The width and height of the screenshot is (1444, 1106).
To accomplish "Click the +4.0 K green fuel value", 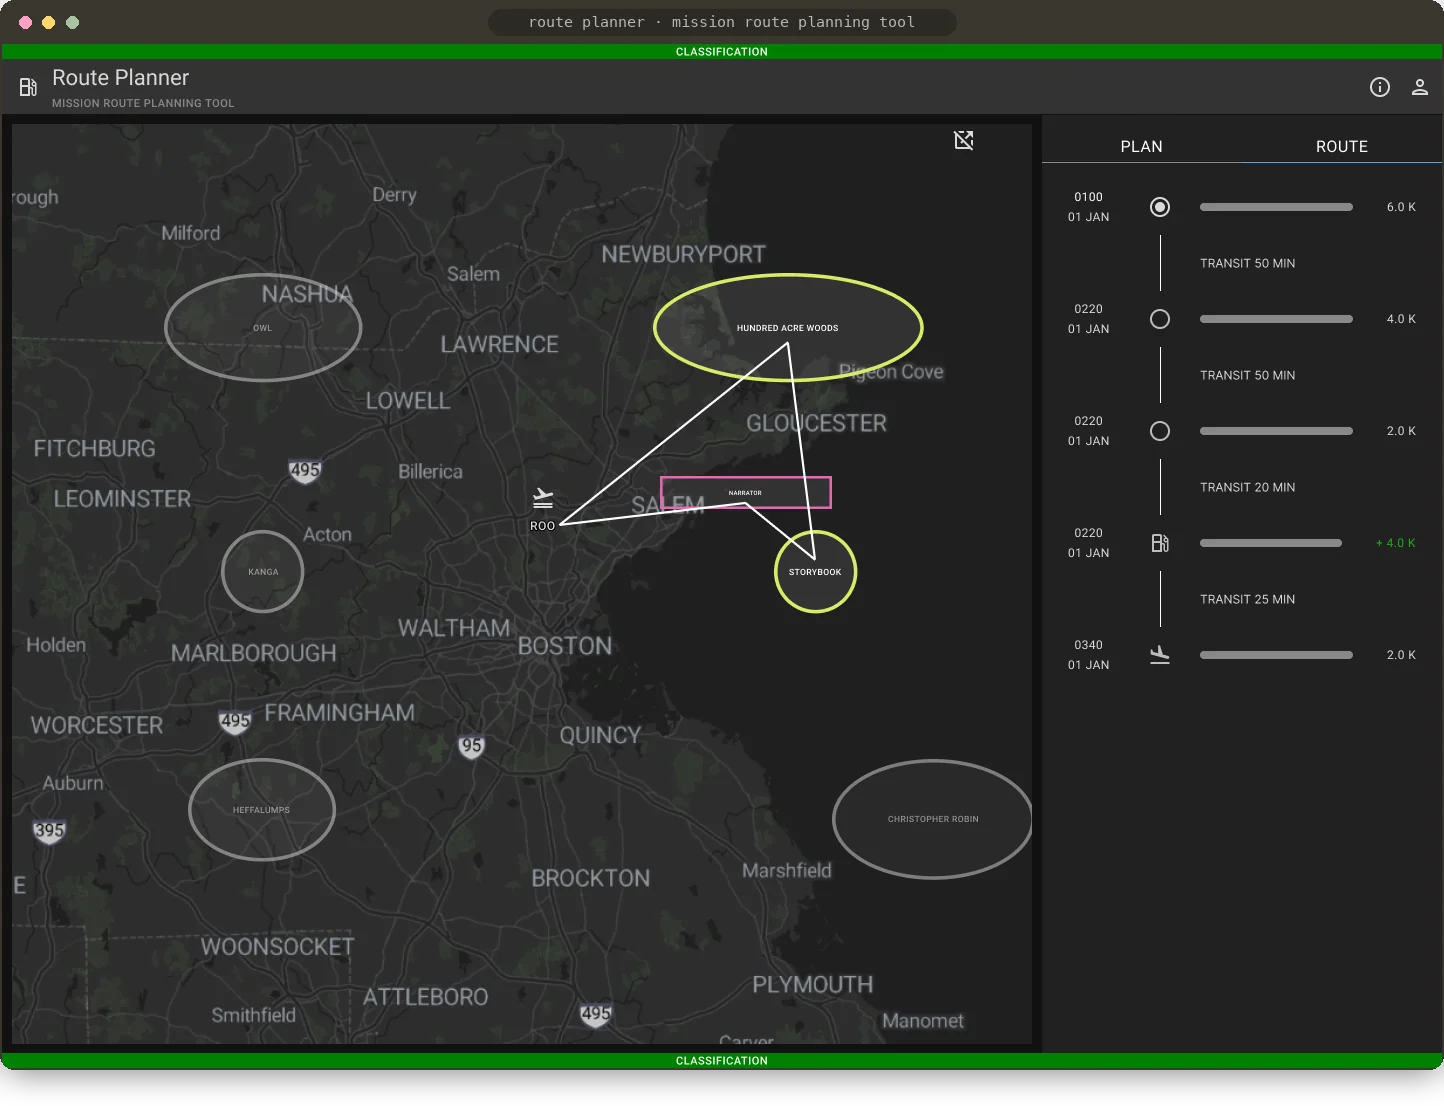I will pos(1396,543).
